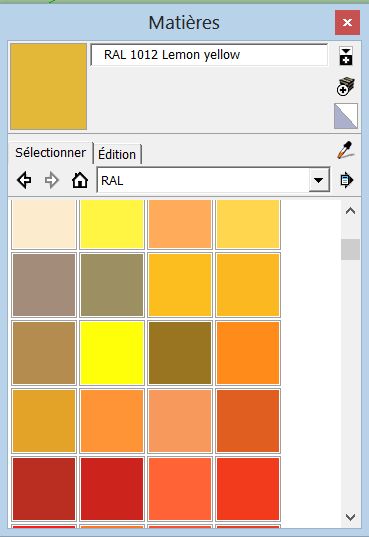Click the RAL 1012 Lemon yellow name field
Image resolution: width=369 pixels, height=537 pixels.
209,55
